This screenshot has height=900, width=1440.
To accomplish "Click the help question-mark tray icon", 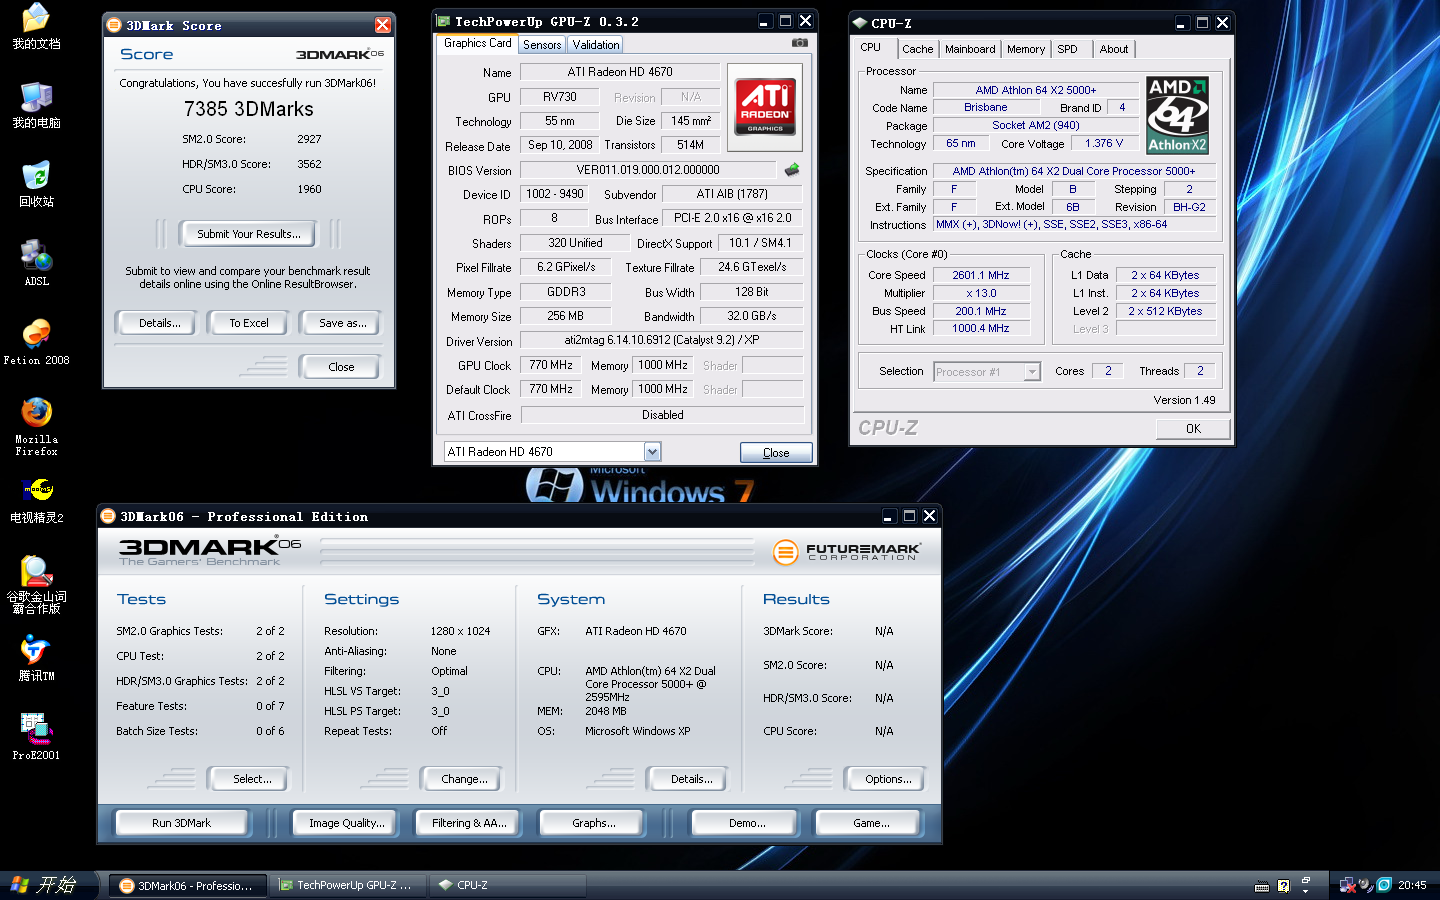I will click(x=1283, y=885).
